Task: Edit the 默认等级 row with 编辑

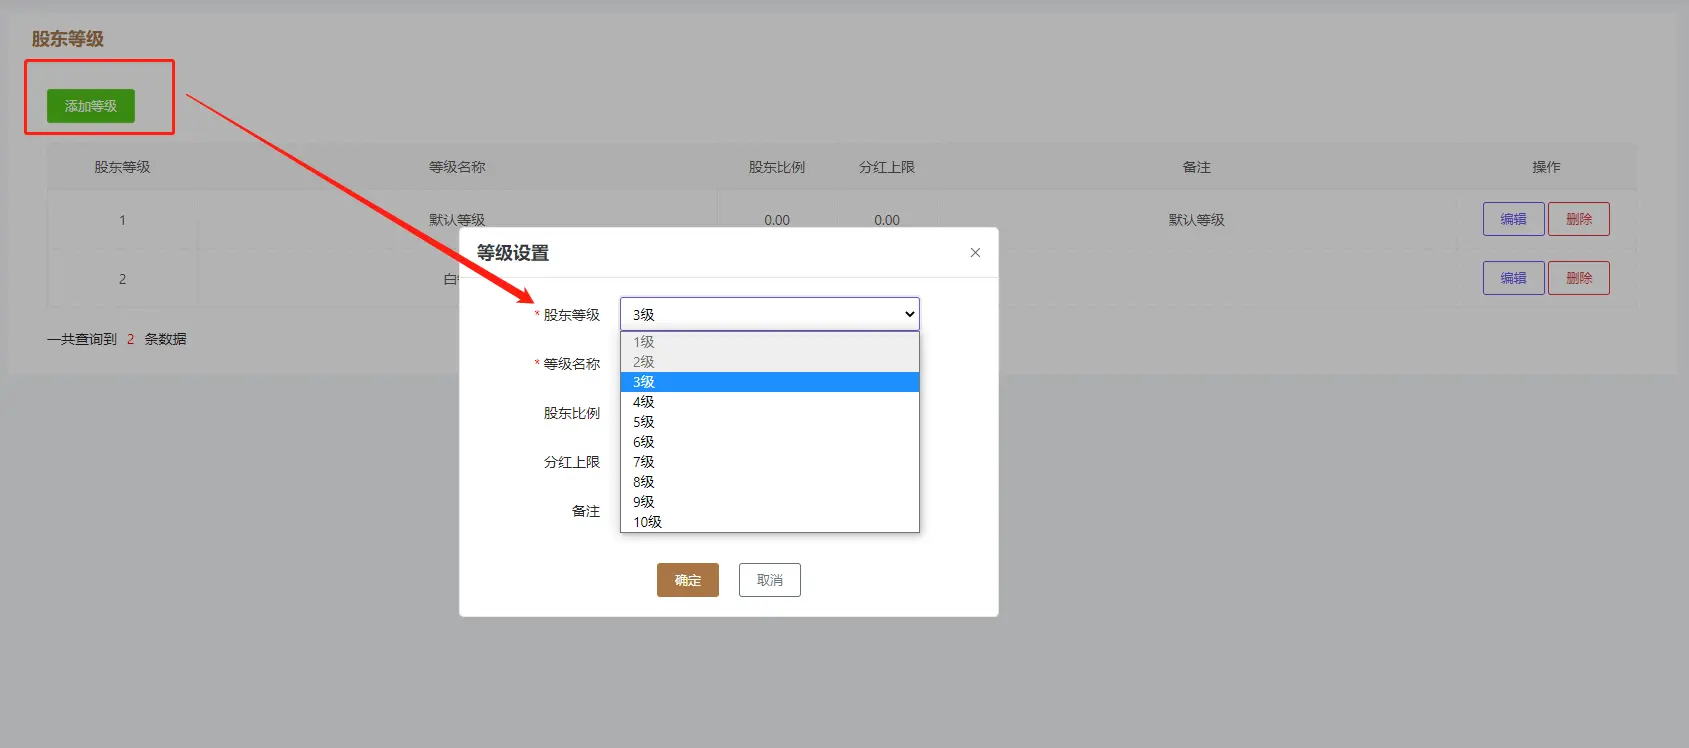Action: (1513, 219)
